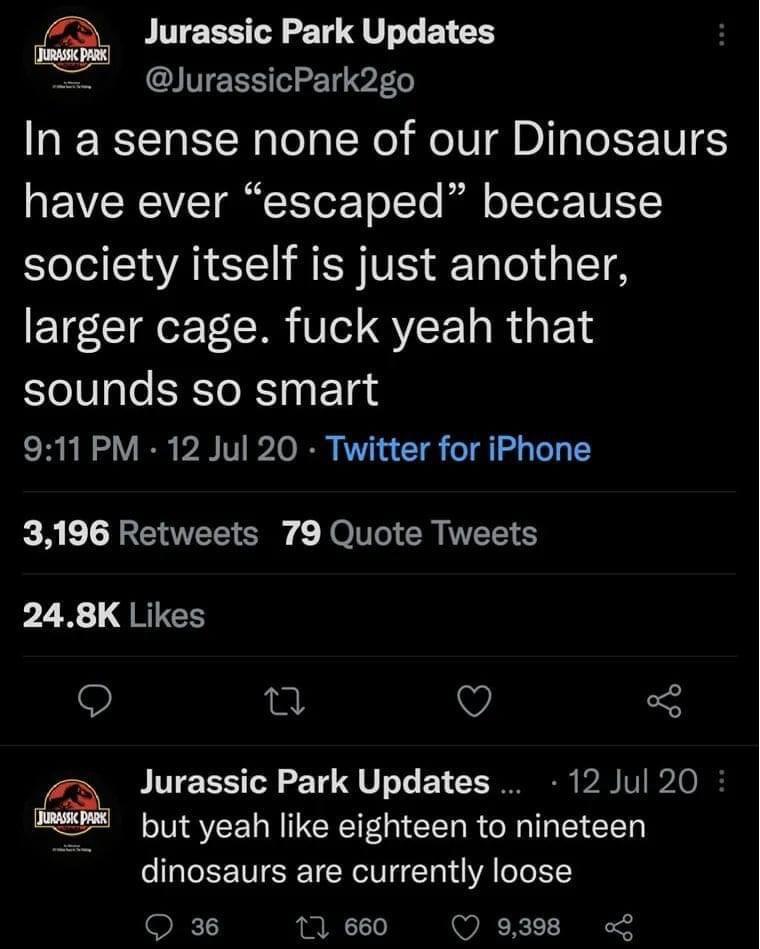Open reply thread with 36 comments
Image resolution: width=760 pixels, height=949 pixels.
coord(183,927)
